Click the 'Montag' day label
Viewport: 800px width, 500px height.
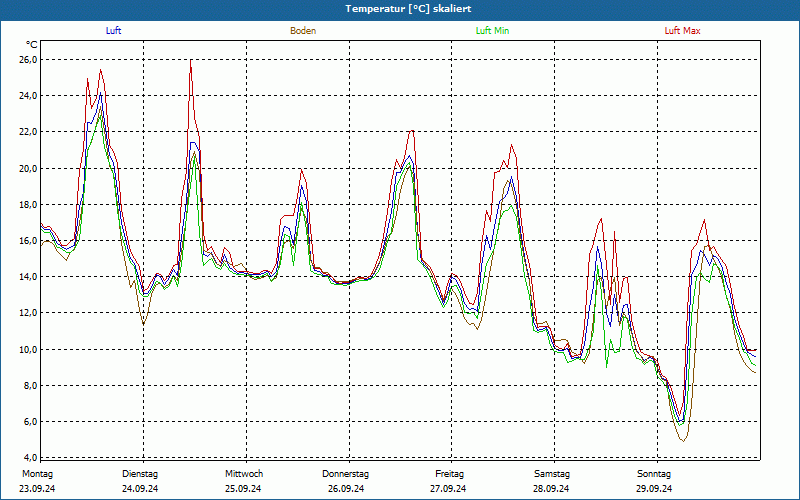37,474
